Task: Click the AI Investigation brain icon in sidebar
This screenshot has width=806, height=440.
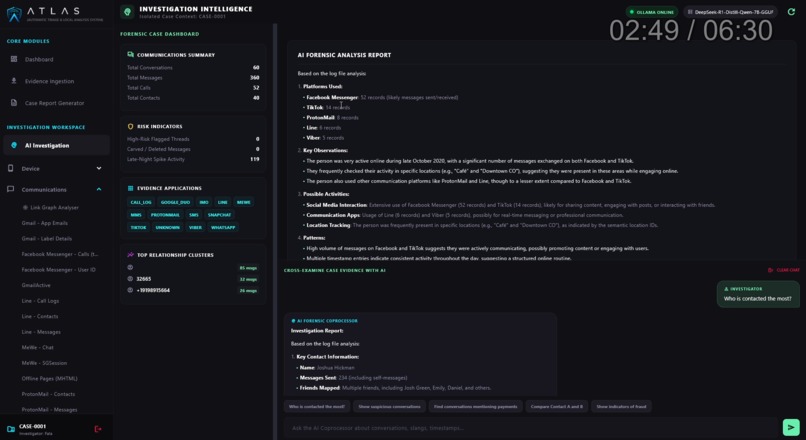Action: 14,145
